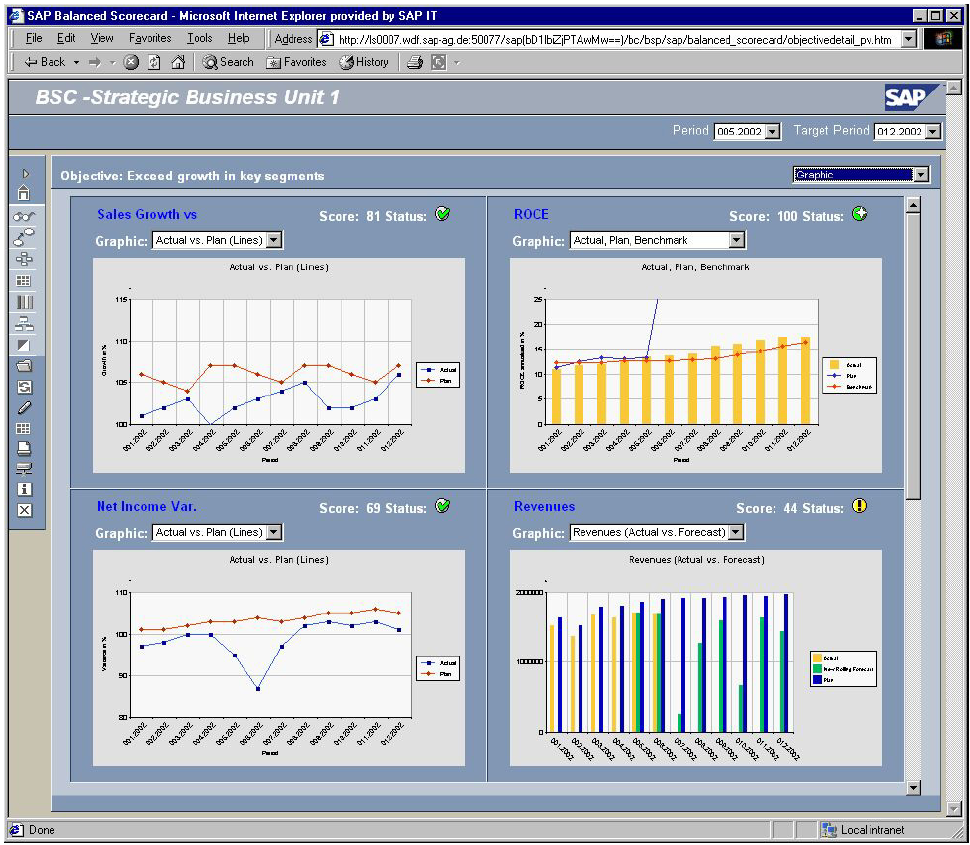Click the browser page scroll down arrow
Screen dimensions: 970x845
click(x=954, y=808)
